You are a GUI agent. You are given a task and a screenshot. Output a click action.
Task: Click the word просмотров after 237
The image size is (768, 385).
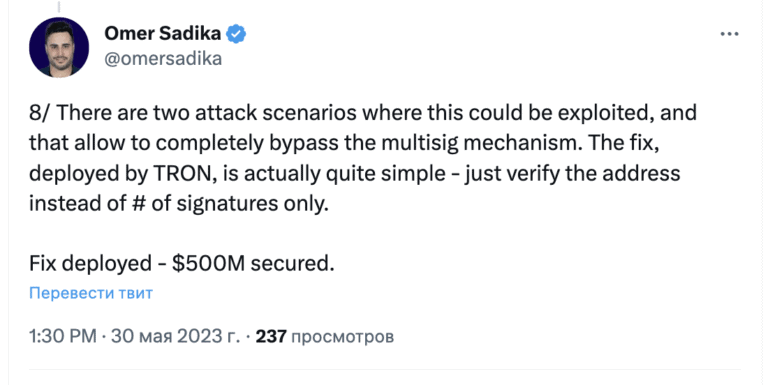(x=342, y=337)
